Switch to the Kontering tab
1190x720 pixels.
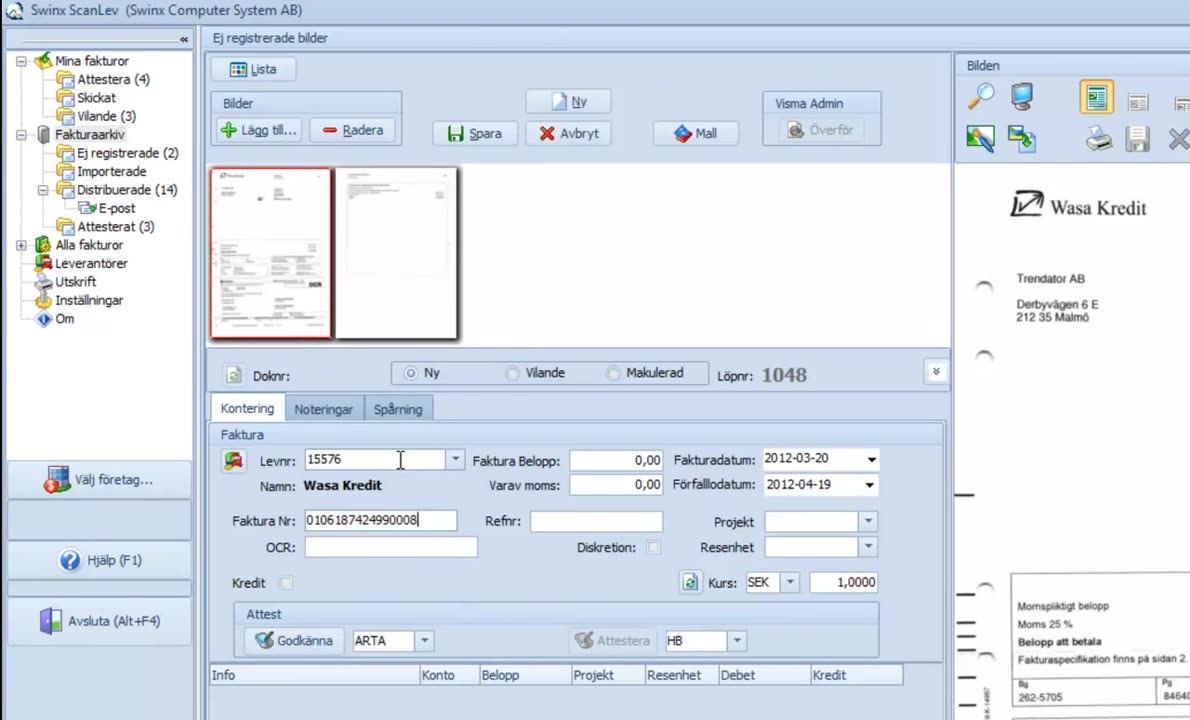[x=247, y=408]
